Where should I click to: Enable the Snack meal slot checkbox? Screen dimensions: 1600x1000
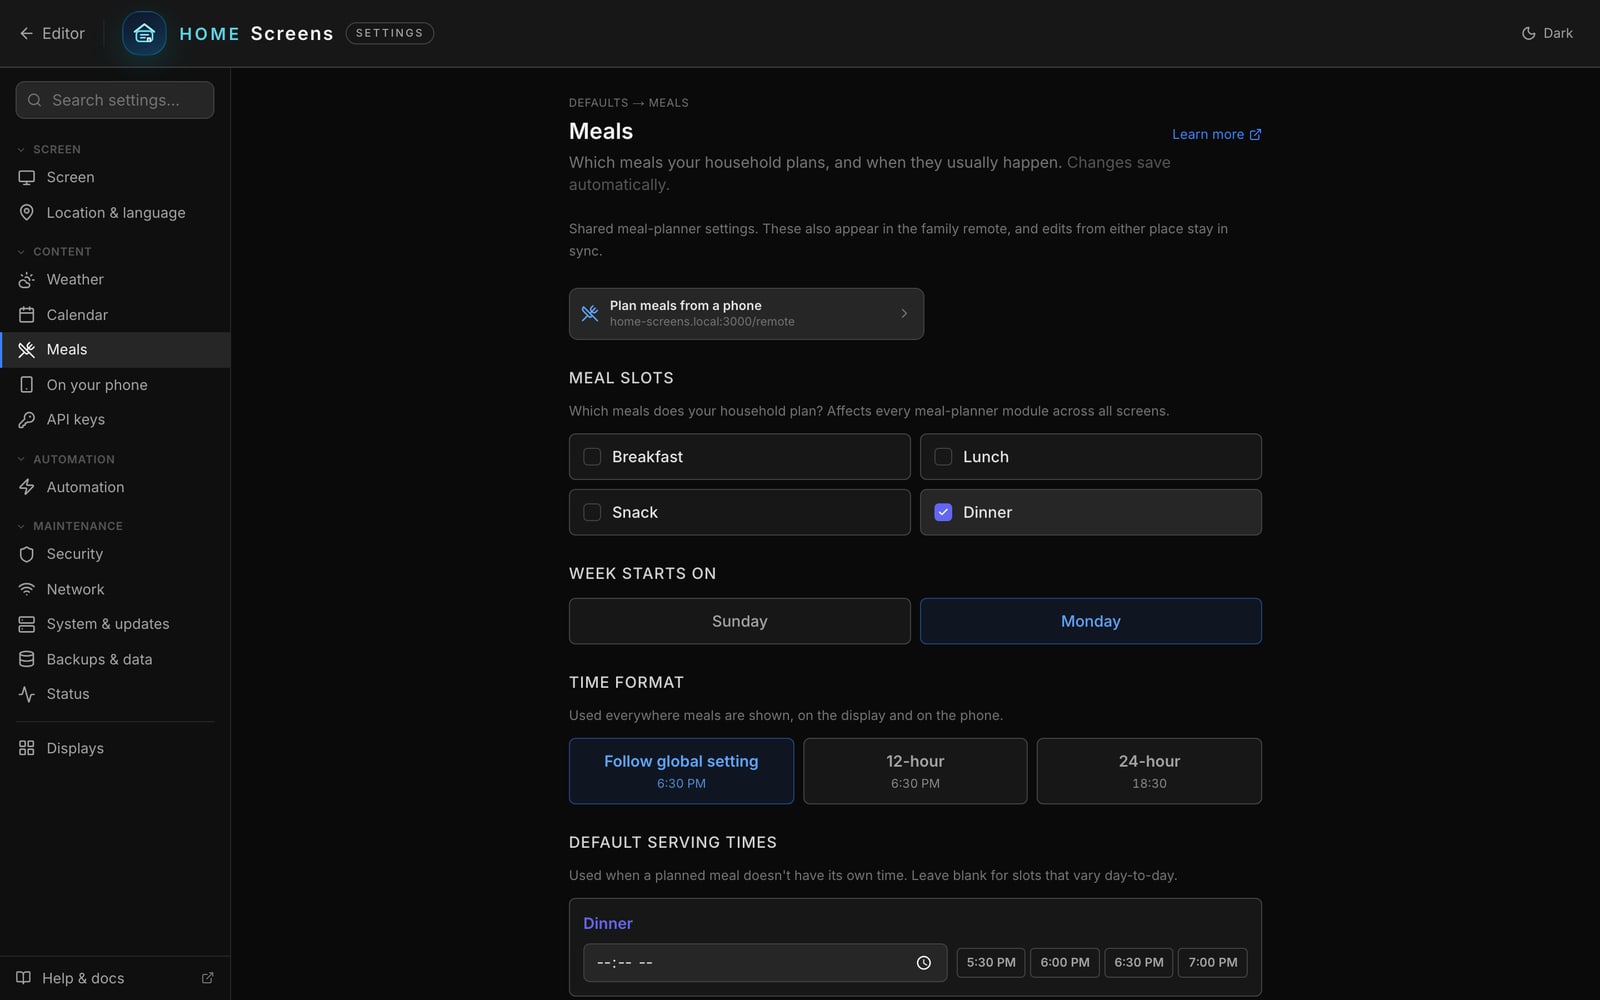pos(592,512)
